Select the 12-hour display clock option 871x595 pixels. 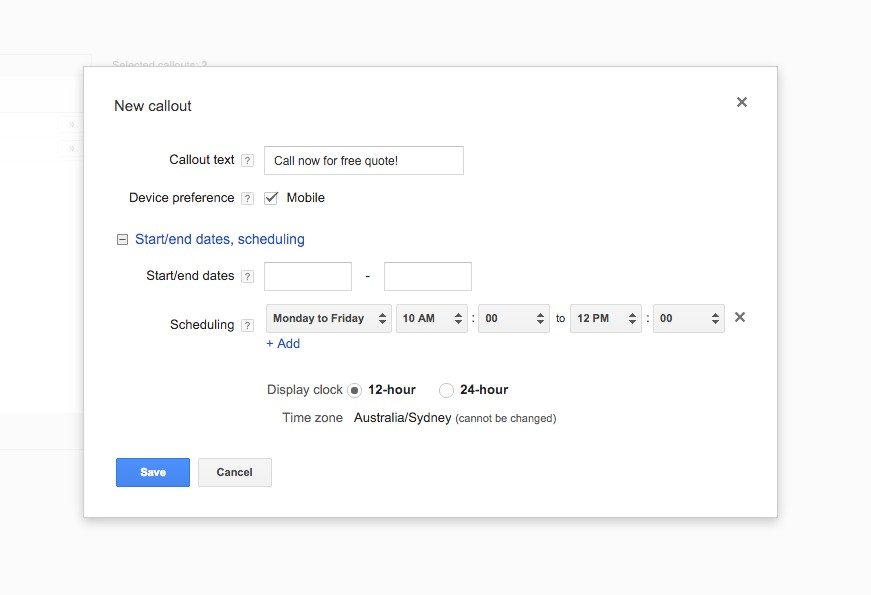(x=355, y=390)
